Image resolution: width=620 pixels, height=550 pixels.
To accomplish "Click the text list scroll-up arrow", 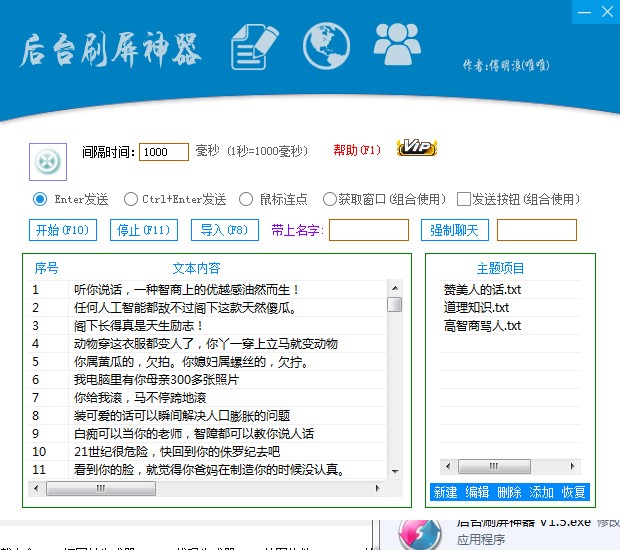I will [x=395, y=288].
